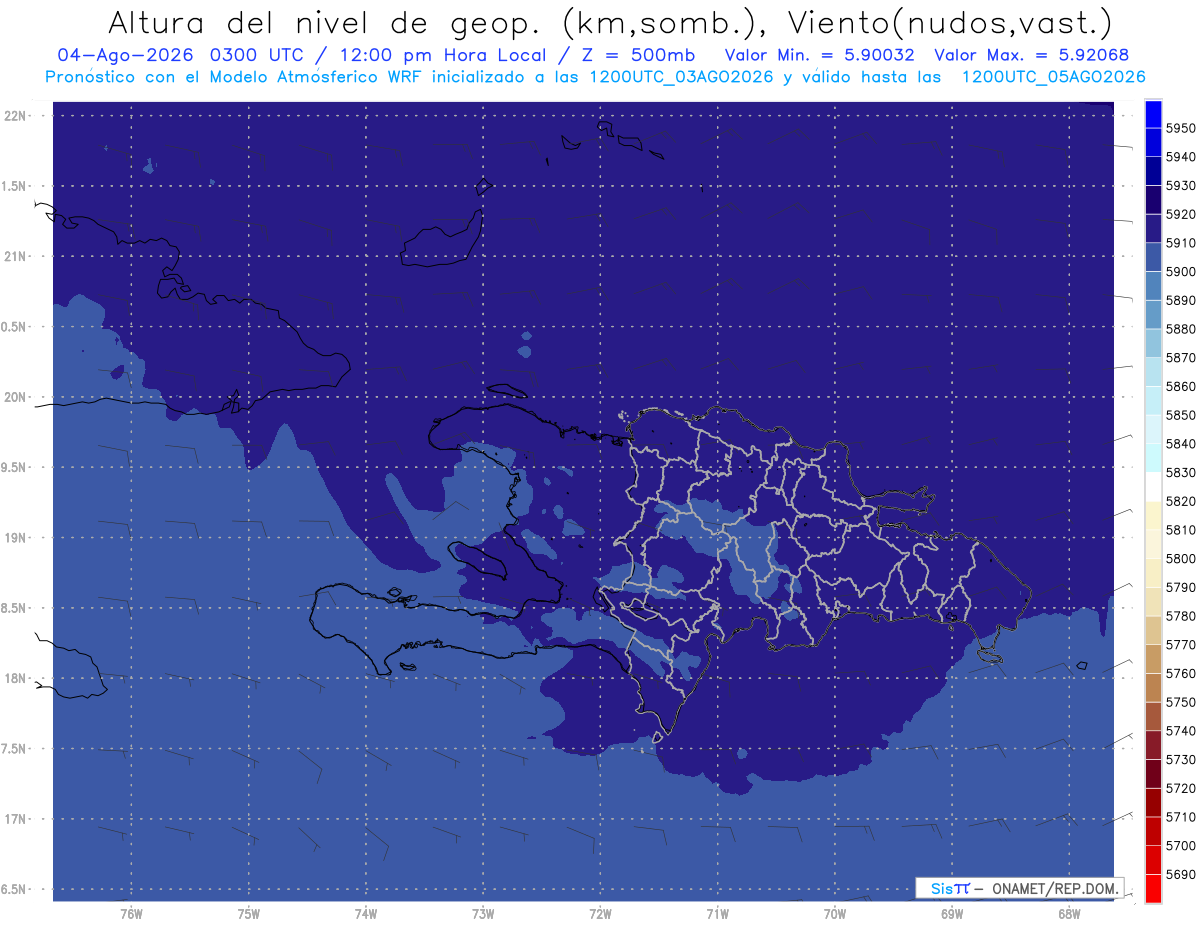Click the 5900 colorbar label

coord(1180,272)
